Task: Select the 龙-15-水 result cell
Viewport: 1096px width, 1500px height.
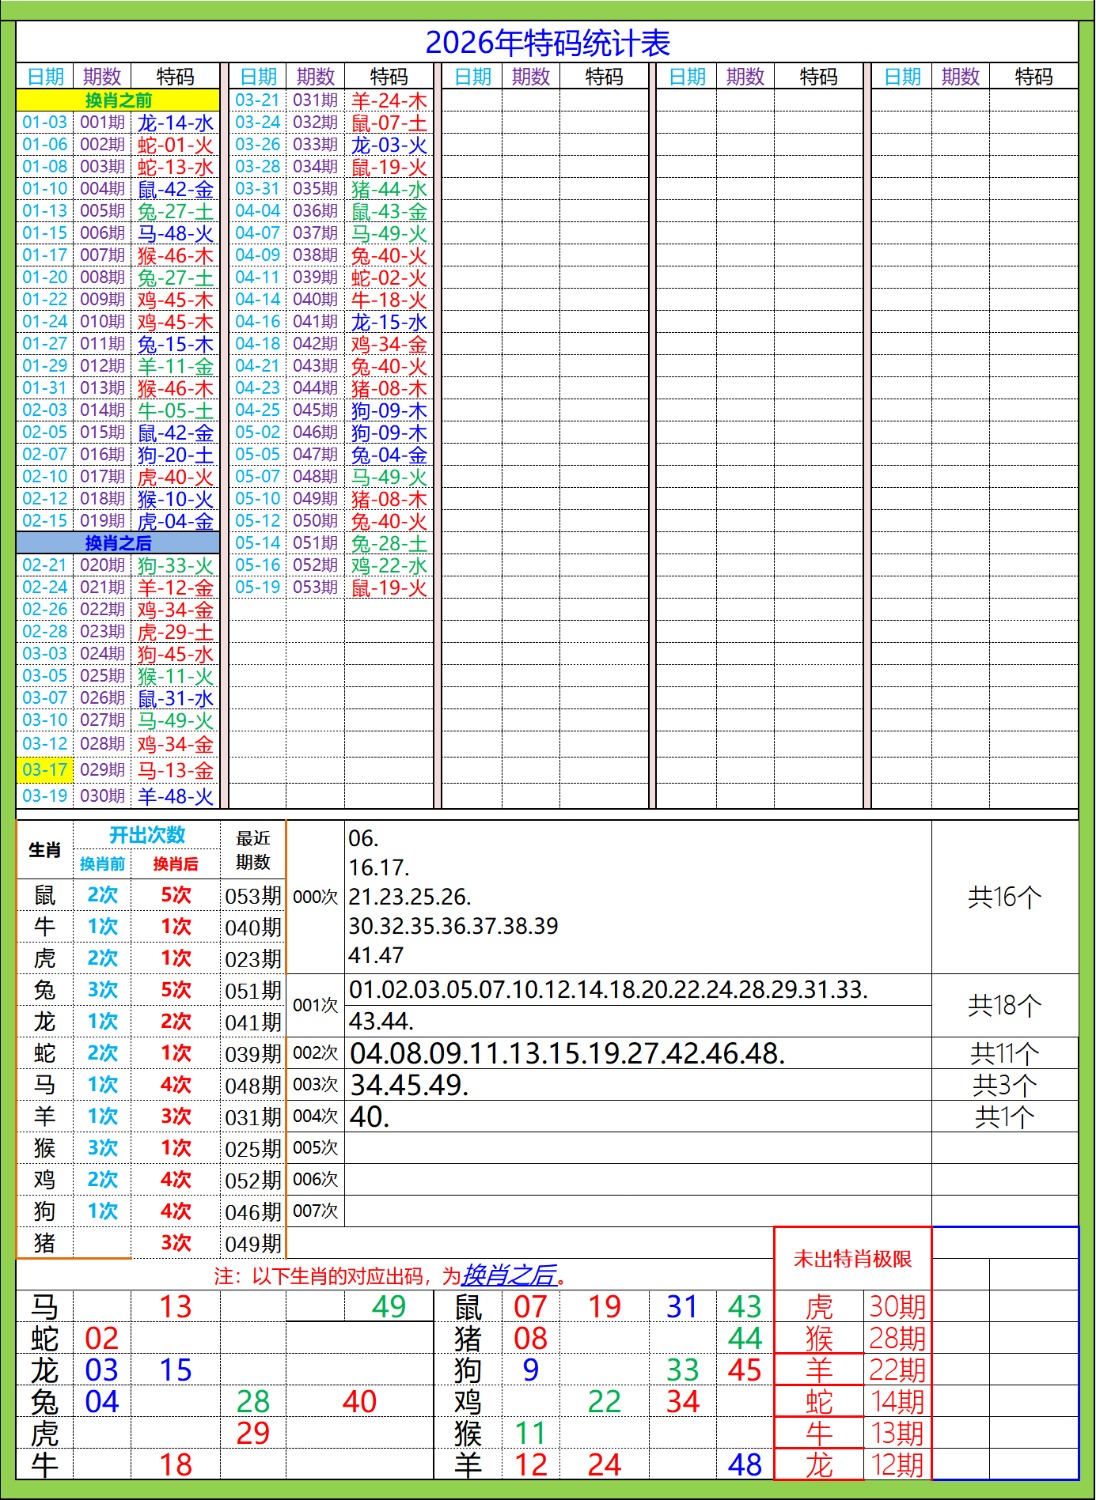Action: tap(389, 322)
